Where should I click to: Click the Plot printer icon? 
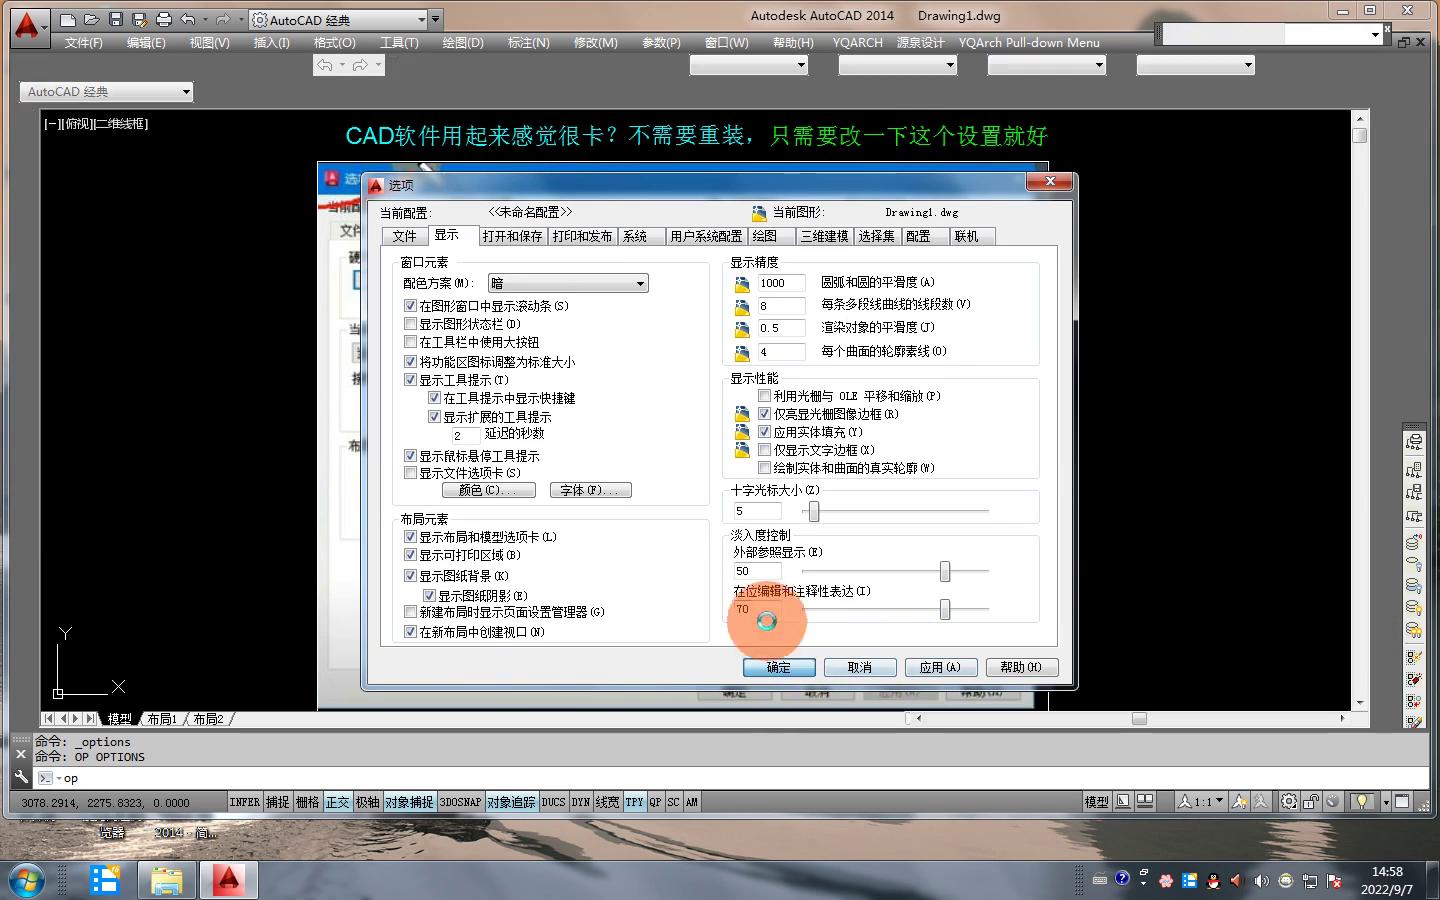coord(164,20)
